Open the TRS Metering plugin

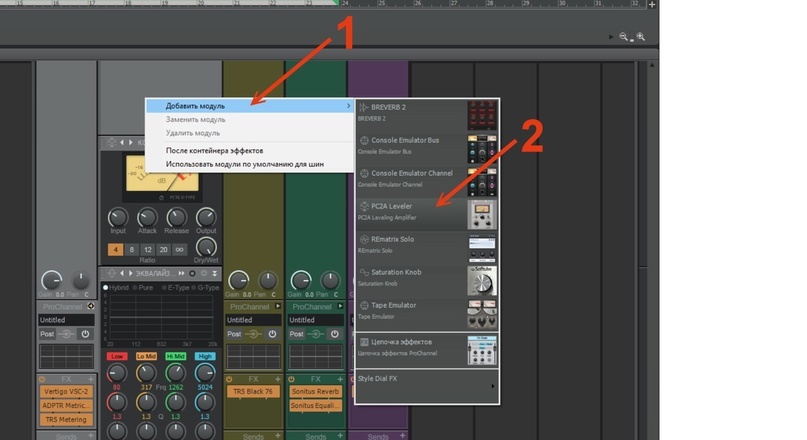pos(66,419)
